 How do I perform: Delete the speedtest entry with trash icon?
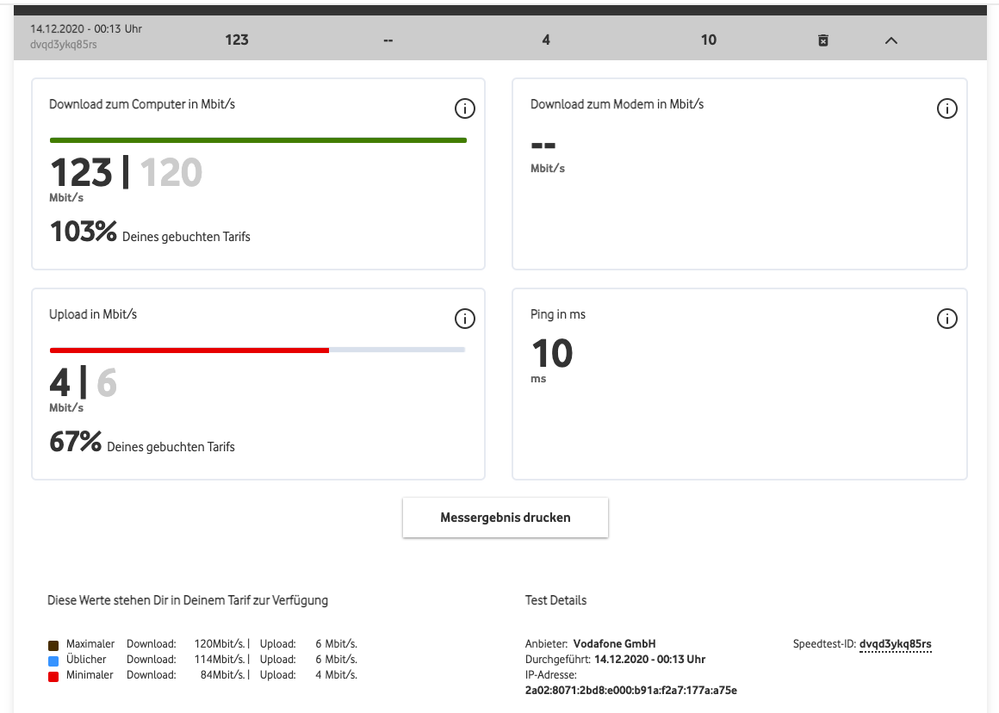point(823,40)
